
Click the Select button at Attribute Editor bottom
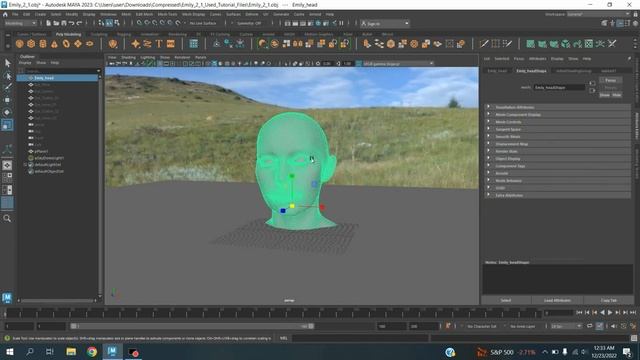tap(506, 300)
